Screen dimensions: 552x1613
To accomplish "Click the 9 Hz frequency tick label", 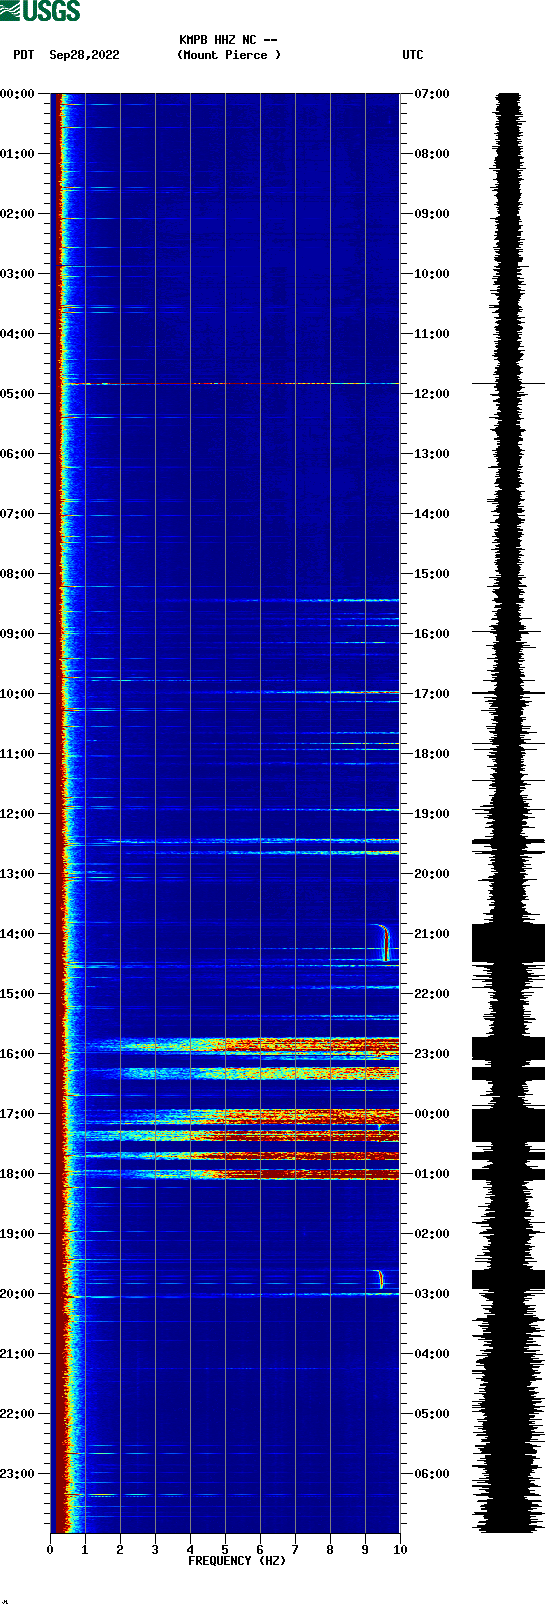I will (x=365, y=1550).
